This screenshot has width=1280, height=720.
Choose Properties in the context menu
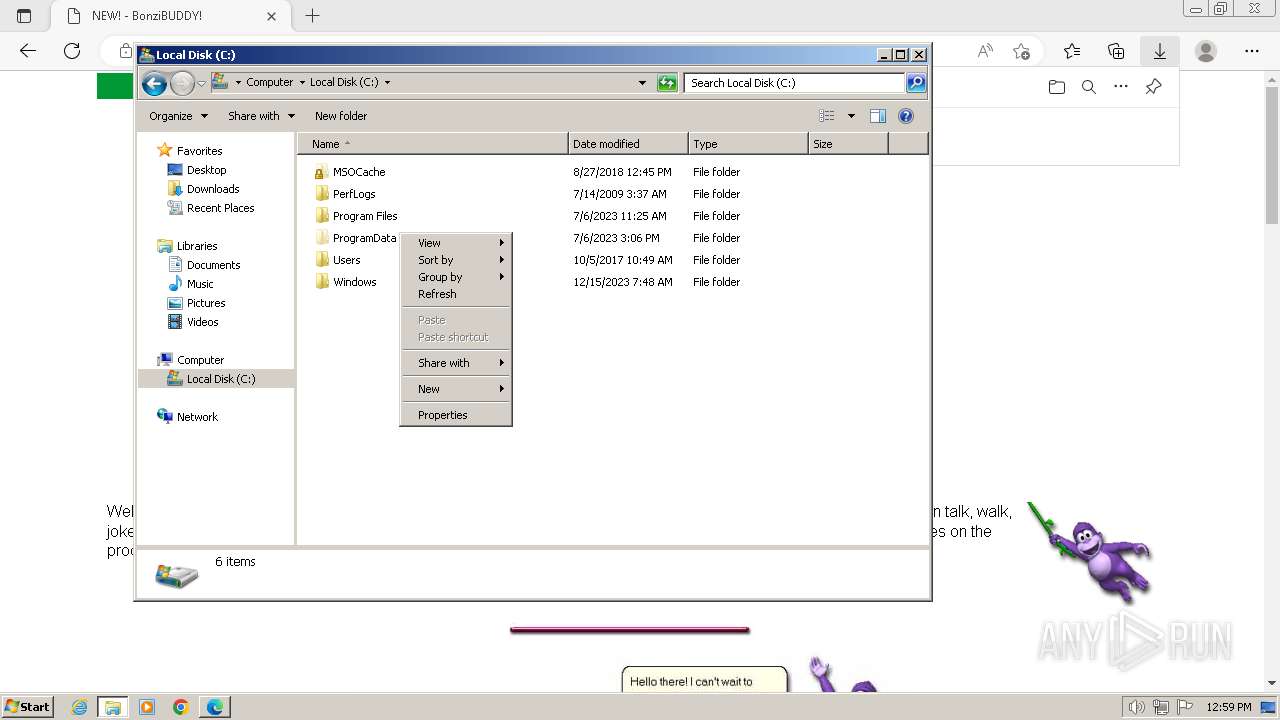tap(456, 415)
